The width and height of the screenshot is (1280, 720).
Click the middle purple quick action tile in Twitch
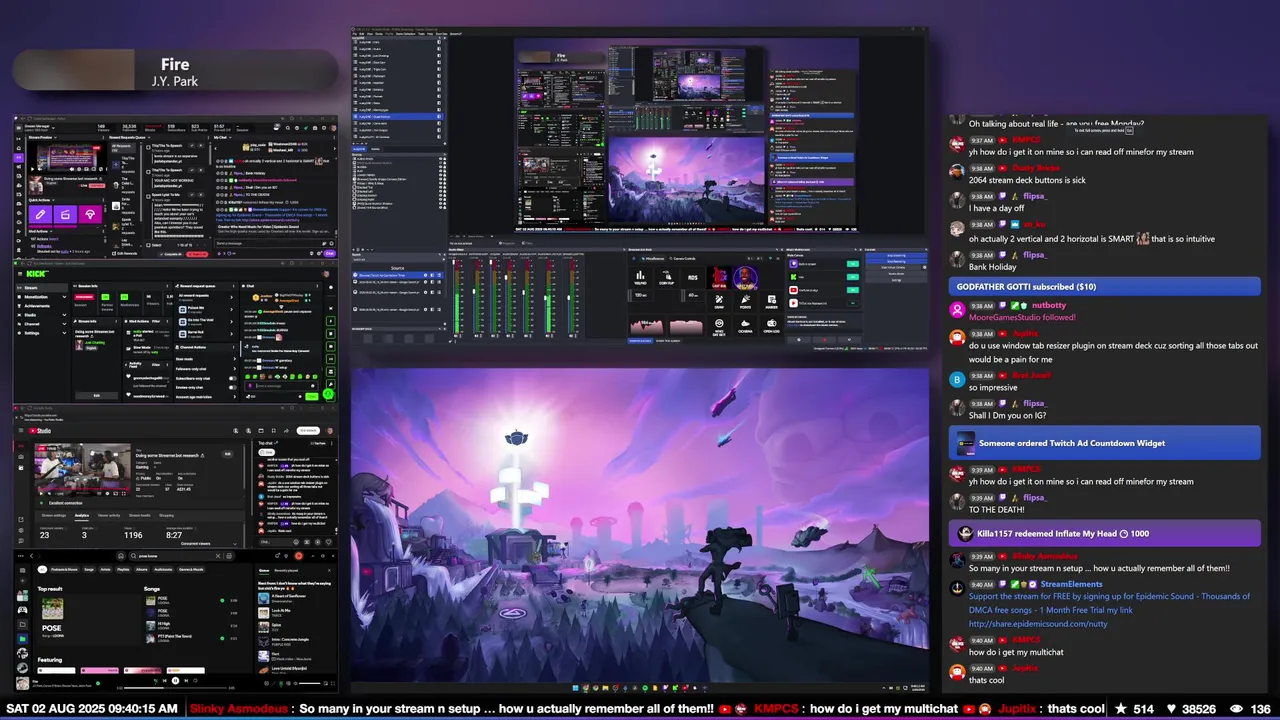tap(65, 214)
